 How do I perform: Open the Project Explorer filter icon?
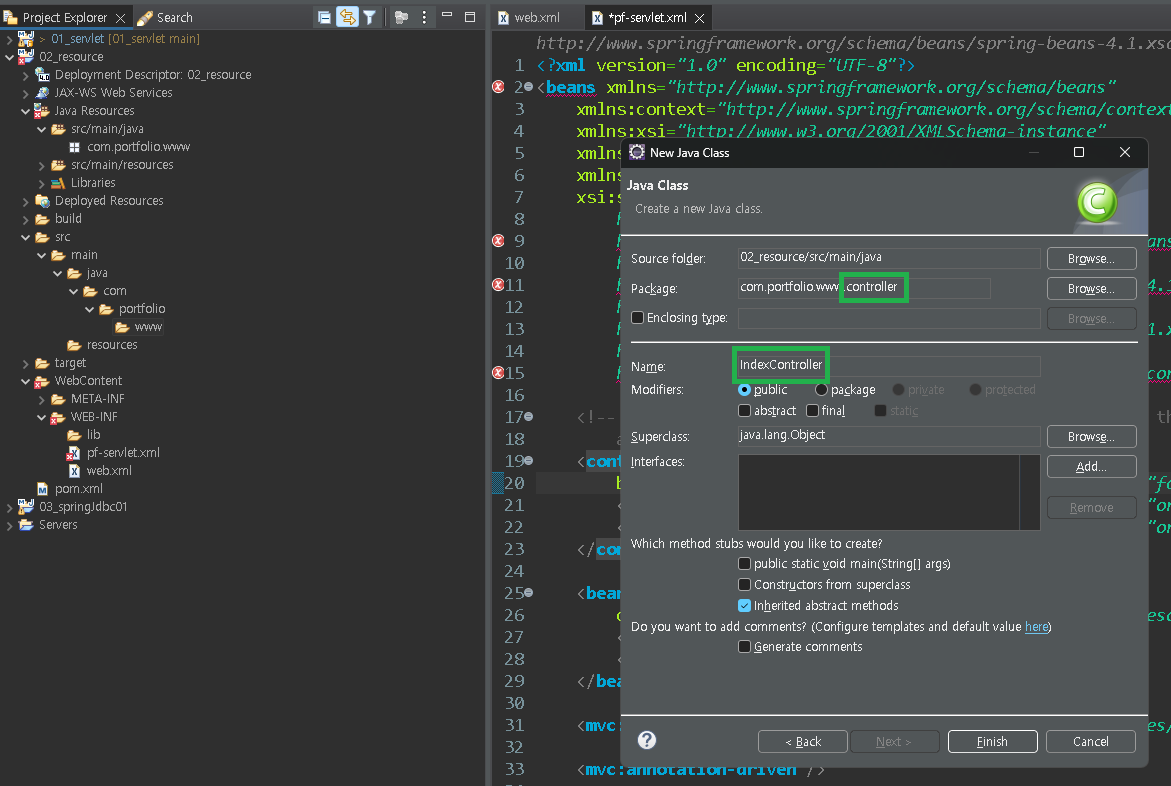coord(369,17)
